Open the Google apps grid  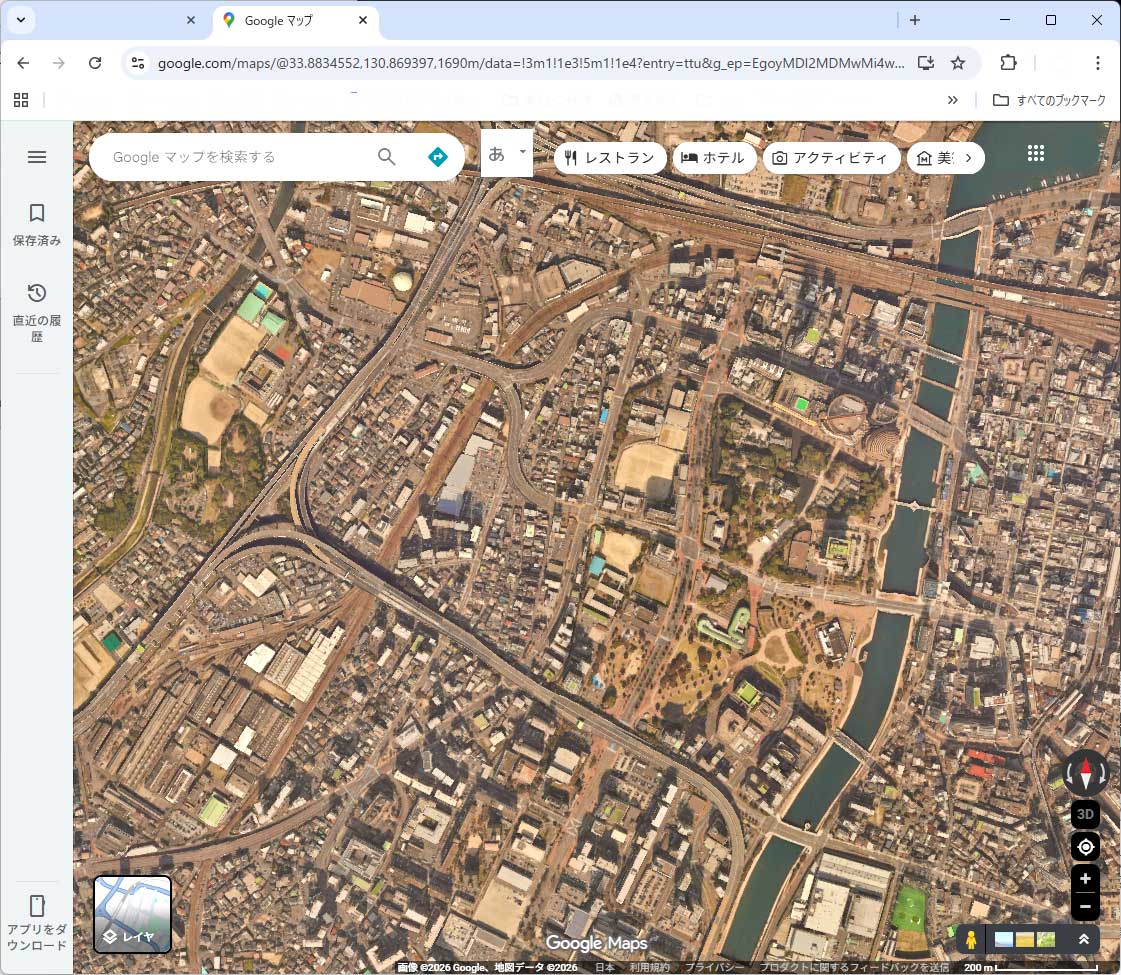pos(1036,153)
